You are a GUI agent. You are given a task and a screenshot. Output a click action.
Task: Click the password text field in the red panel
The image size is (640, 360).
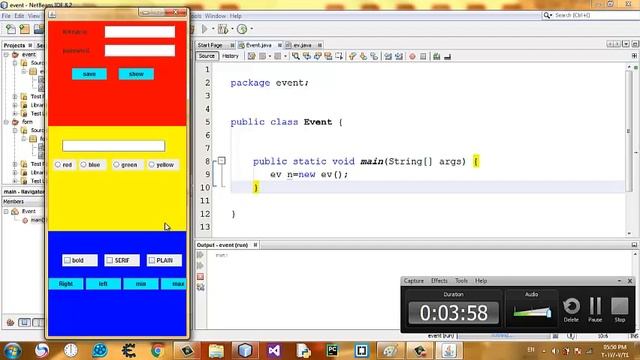140,51
